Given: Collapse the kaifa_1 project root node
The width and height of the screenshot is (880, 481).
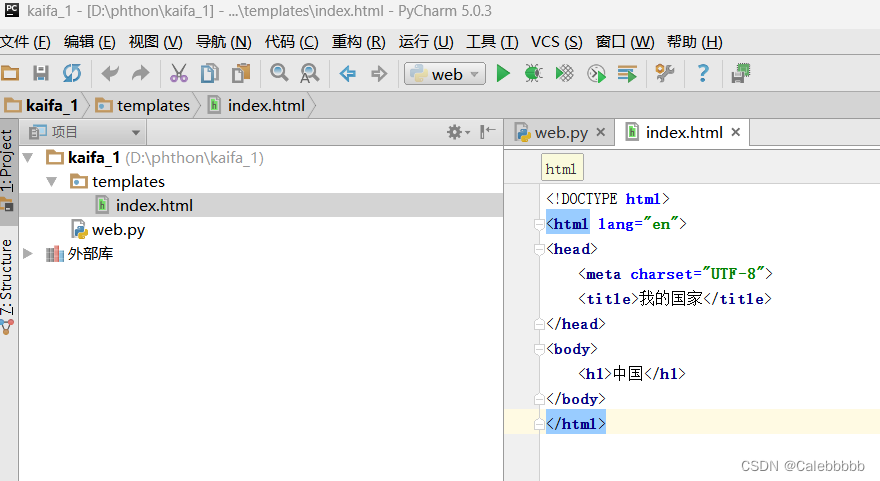Looking at the screenshot, I should click(x=28, y=158).
